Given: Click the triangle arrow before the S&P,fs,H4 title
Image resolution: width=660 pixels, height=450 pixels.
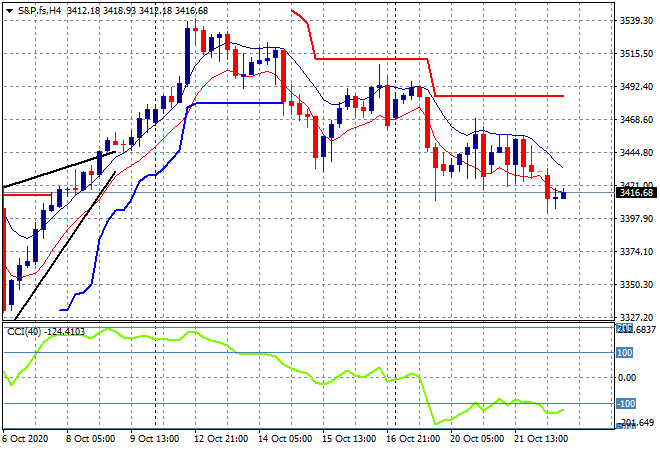Looking at the screenshot, I should (9, 11).
